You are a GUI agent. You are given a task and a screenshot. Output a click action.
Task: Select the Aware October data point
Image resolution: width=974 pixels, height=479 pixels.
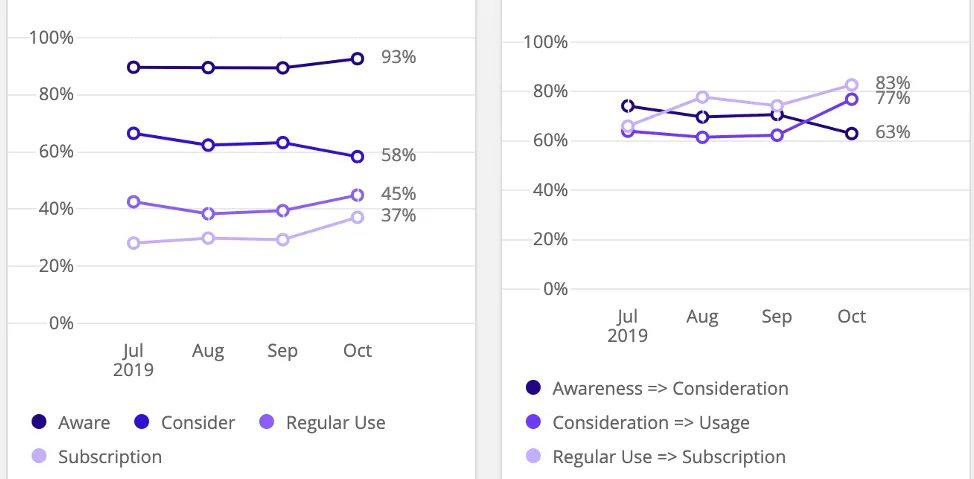click(x=357, y=59)
